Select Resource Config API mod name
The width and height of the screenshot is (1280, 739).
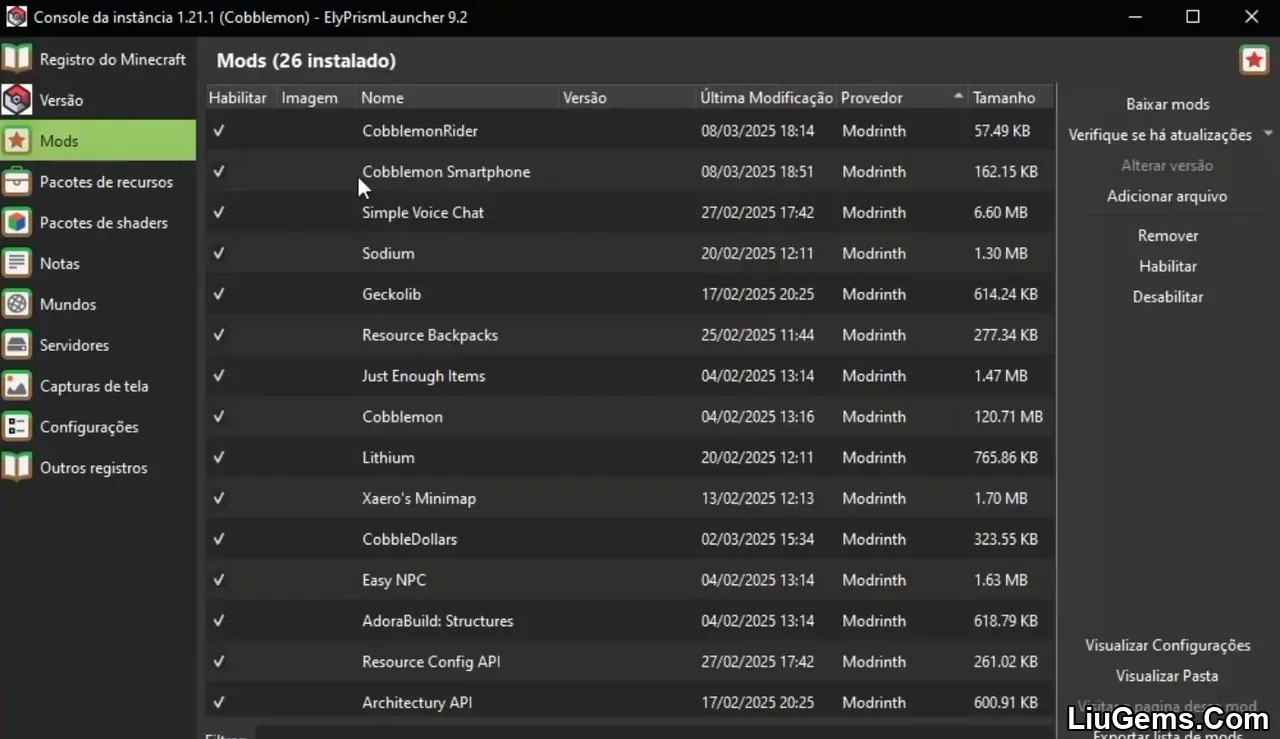431,662
